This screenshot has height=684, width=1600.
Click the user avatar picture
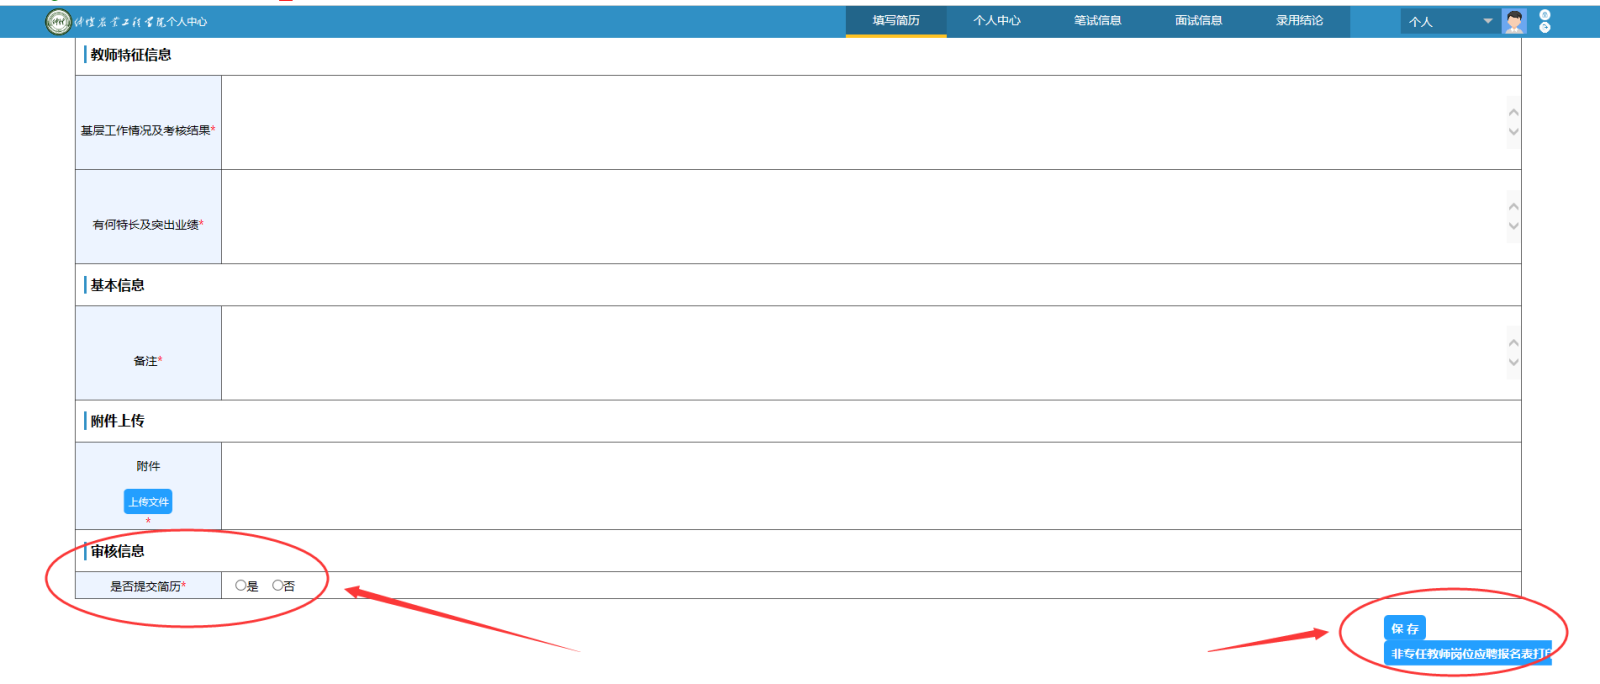coord(1514,21)
